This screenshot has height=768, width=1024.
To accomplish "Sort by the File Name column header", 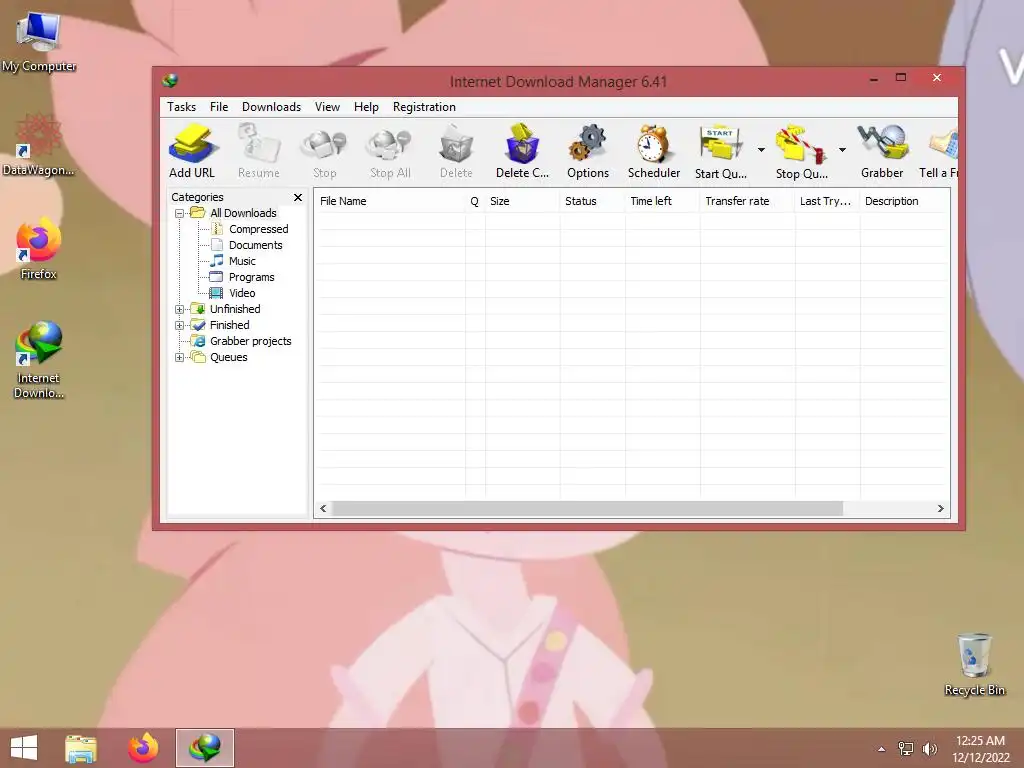I will pos(390,201).
